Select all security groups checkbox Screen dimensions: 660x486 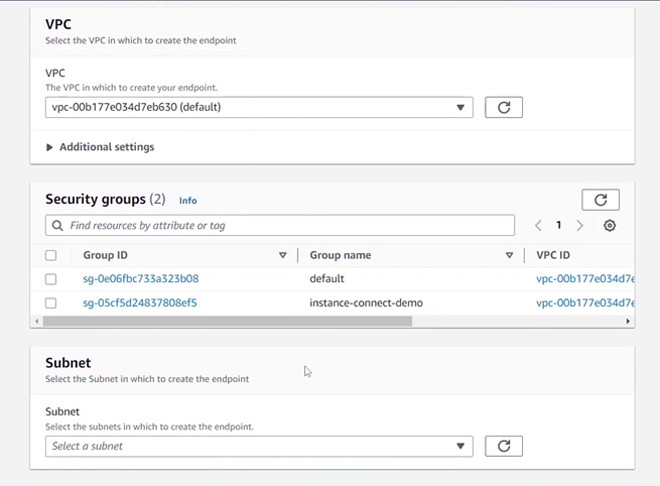pyautogui.click(x=51, y=255)
